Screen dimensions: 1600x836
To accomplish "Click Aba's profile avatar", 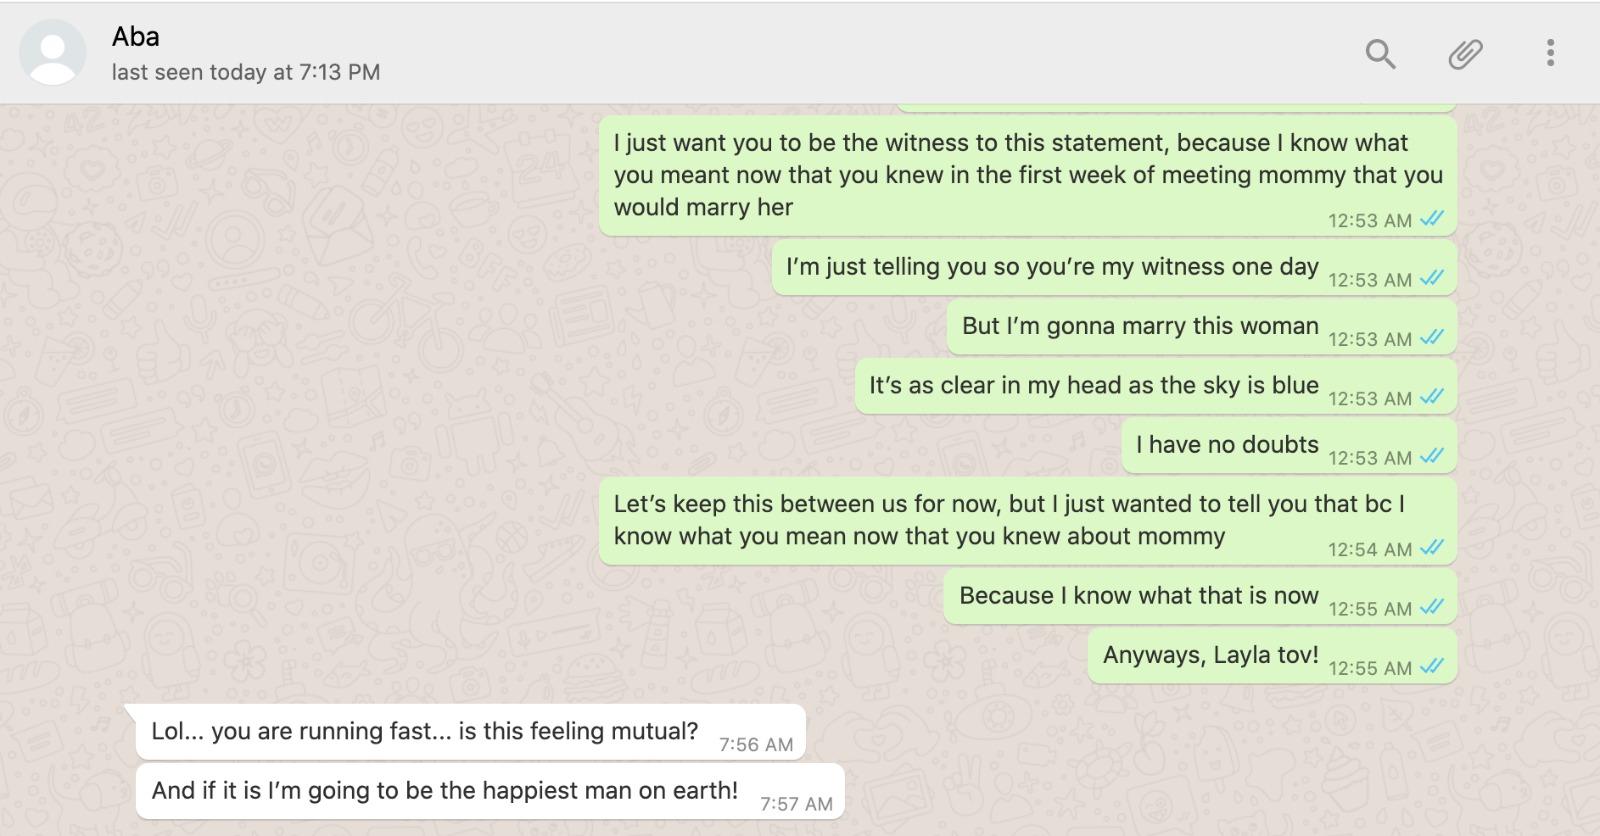I will tap(53, 53).
